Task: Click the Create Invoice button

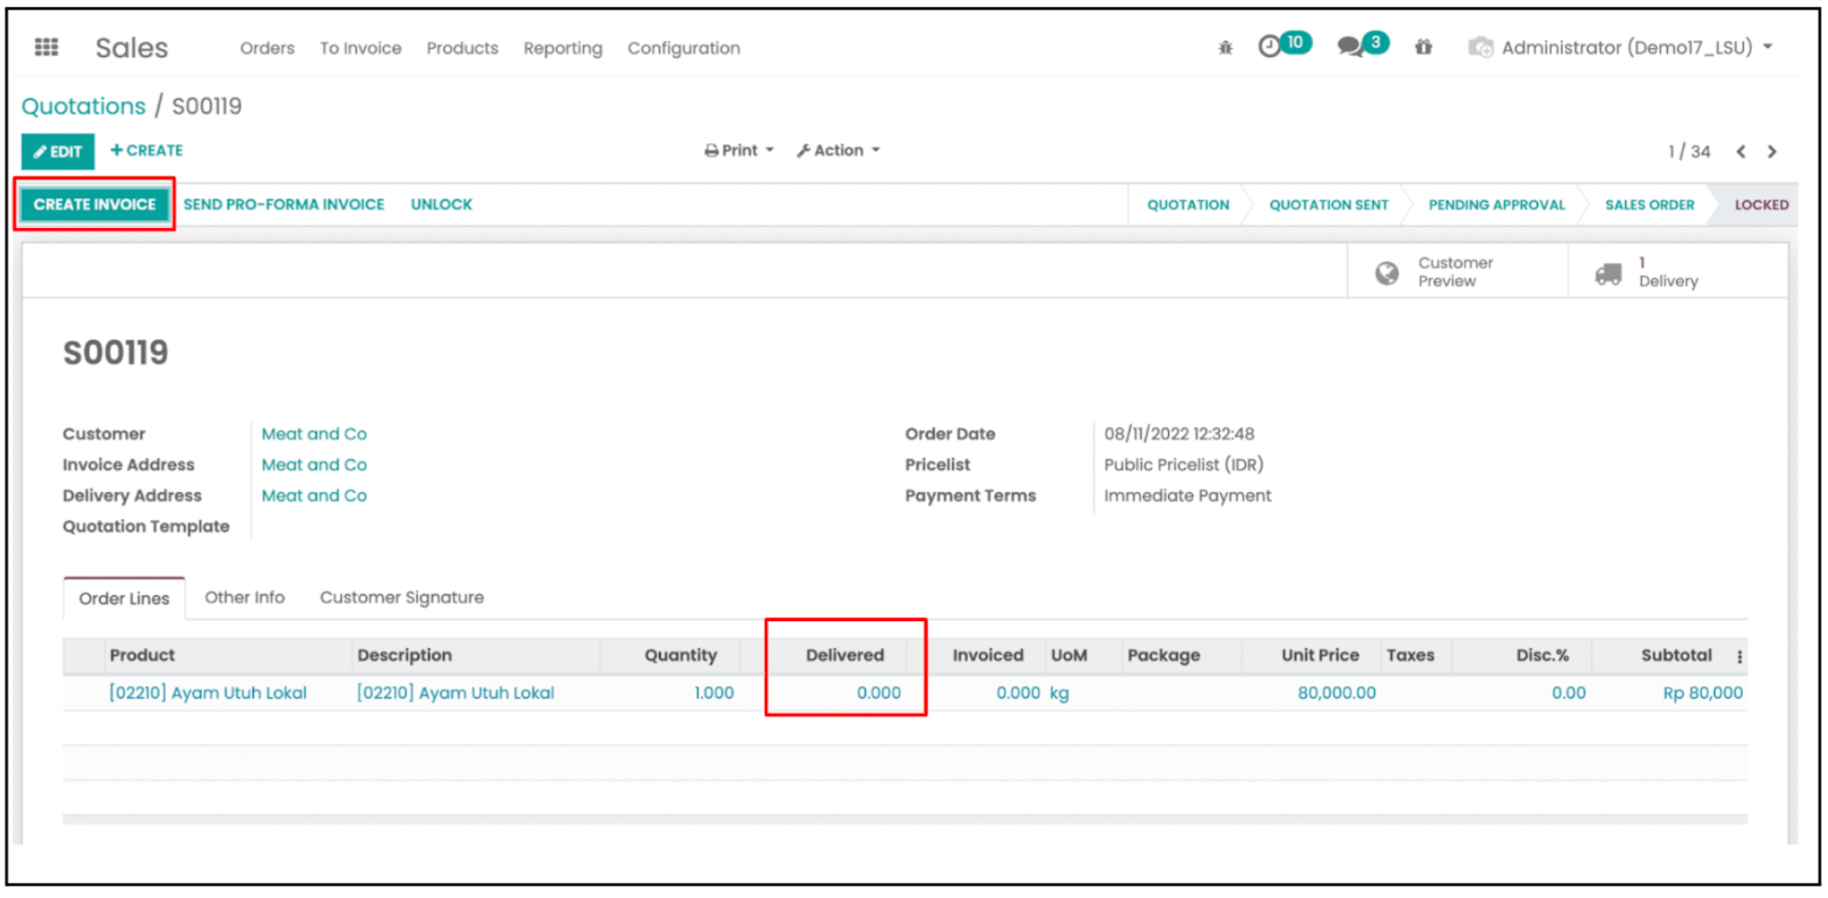Action: tap(95, 204)
